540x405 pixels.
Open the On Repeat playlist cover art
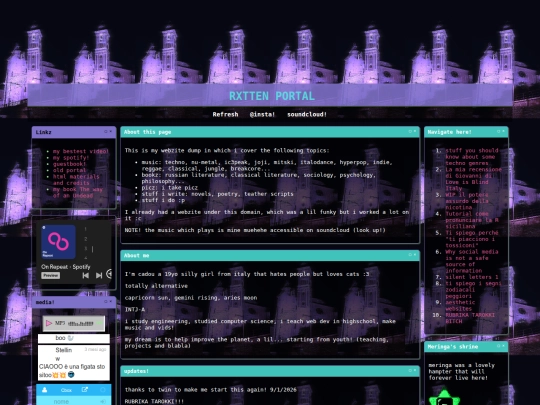(x=58, y=242)
